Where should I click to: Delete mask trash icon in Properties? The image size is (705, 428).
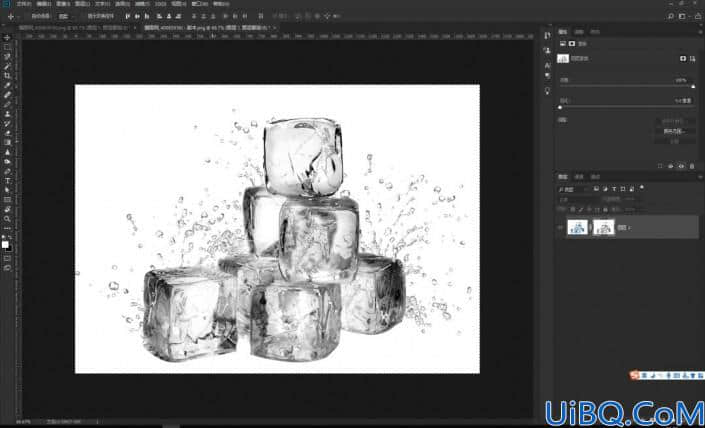692,166
